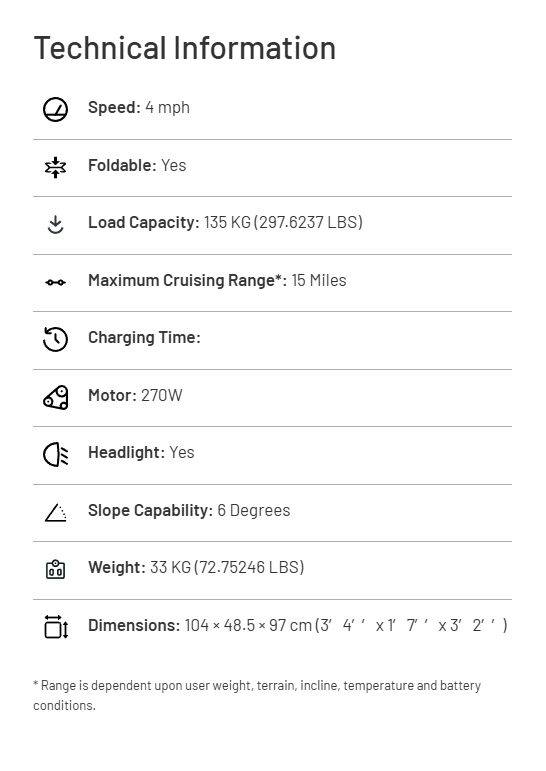Viewport: 546px width, 771px height.
Task: Click Maximum Cruising Range 15 Miles text
Action: pos(217,280)
